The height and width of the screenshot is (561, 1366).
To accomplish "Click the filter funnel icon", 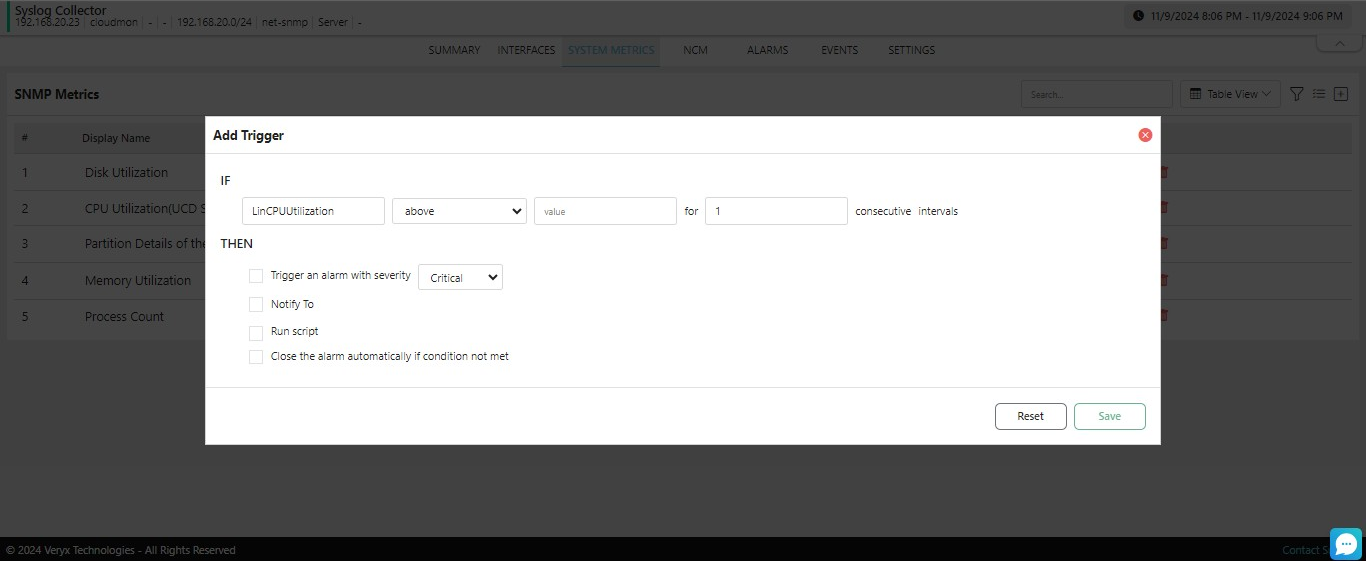I will coord(1297,94).
